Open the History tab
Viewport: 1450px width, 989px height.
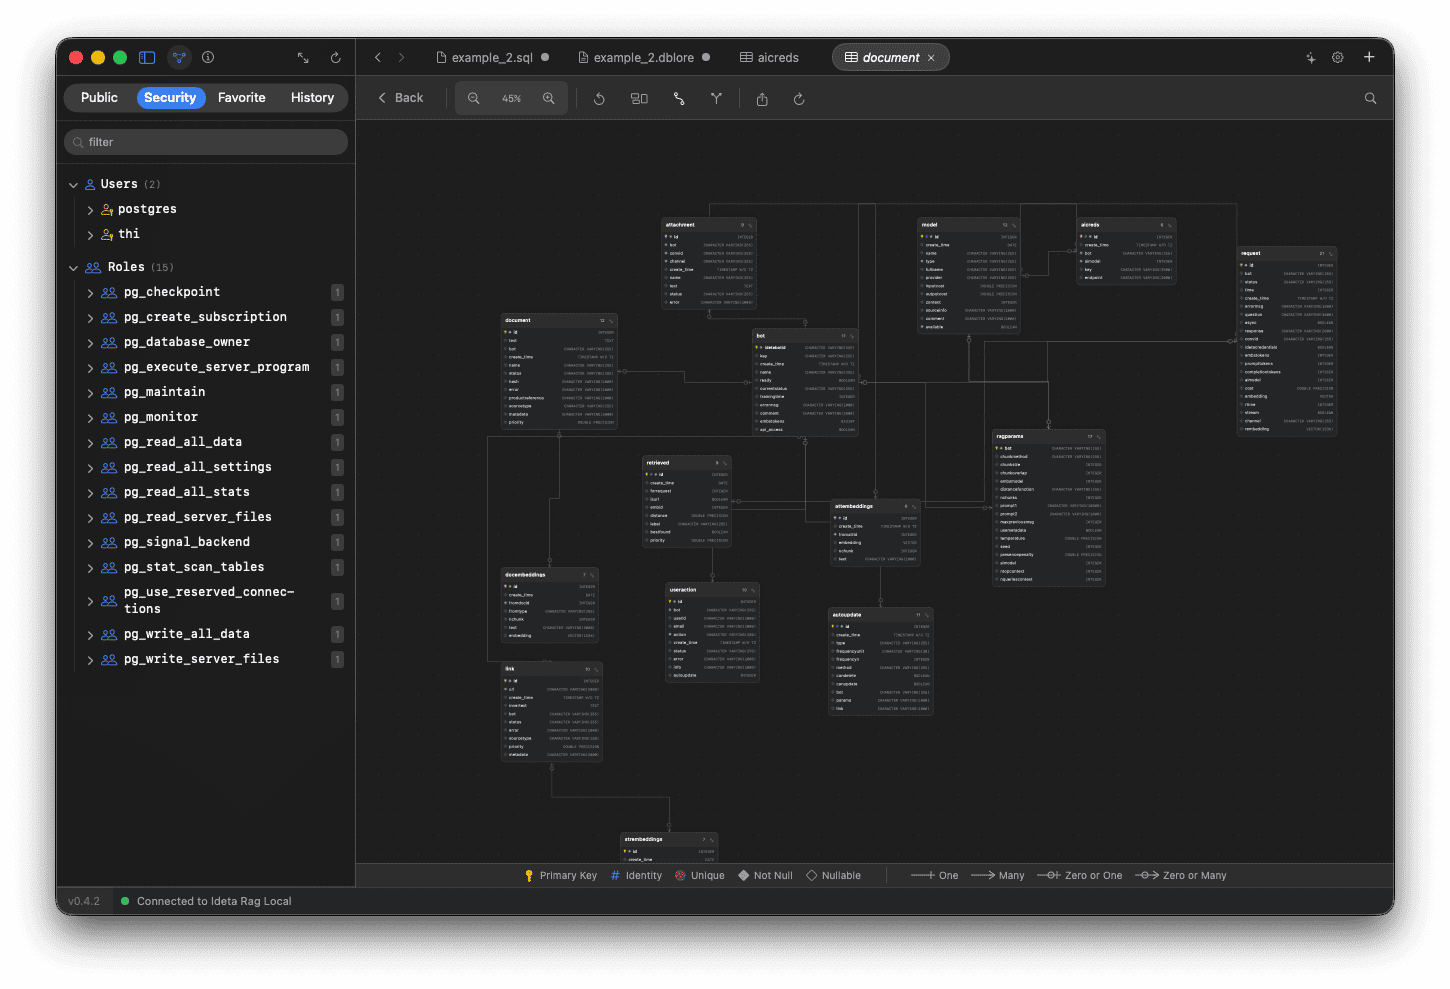[x=312, y=97]
